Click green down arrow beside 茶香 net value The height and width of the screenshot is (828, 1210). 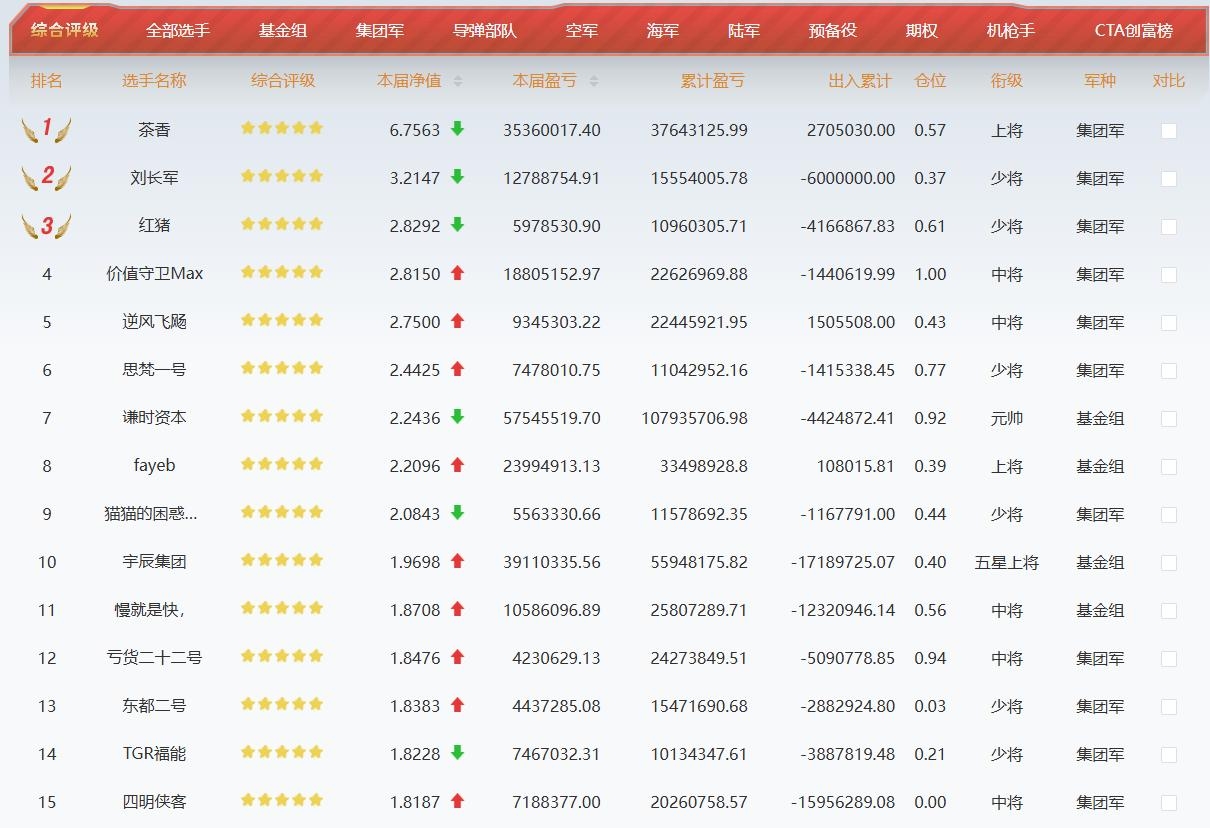tap(457, 129)
